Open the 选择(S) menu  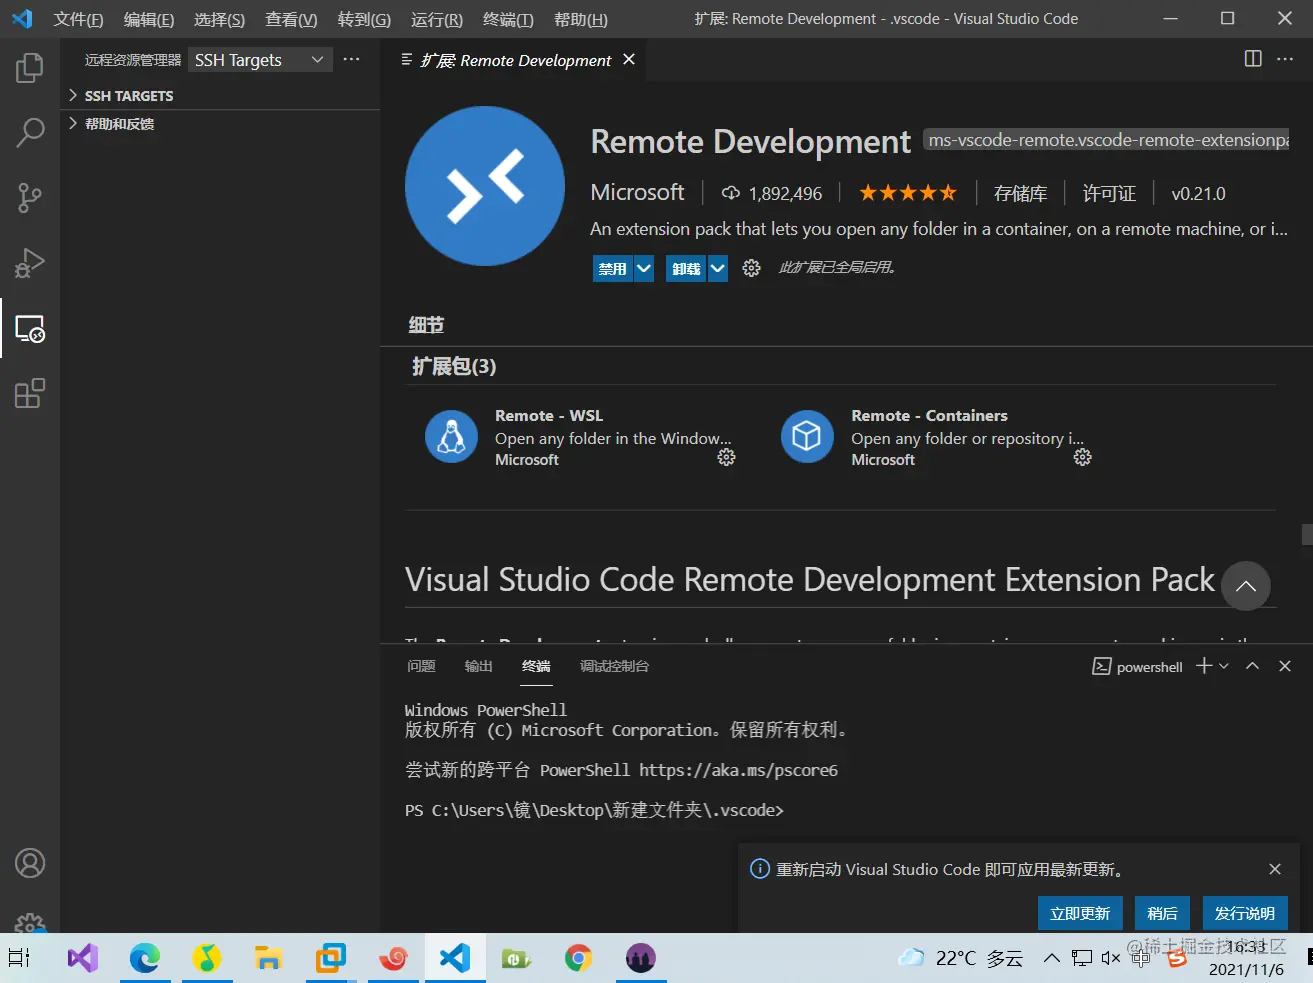coord(219,19)
